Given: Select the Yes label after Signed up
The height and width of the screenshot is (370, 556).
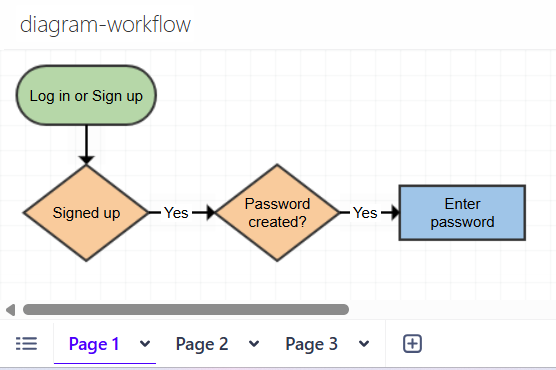Looking at the screenshot, I should pos(176,213).
